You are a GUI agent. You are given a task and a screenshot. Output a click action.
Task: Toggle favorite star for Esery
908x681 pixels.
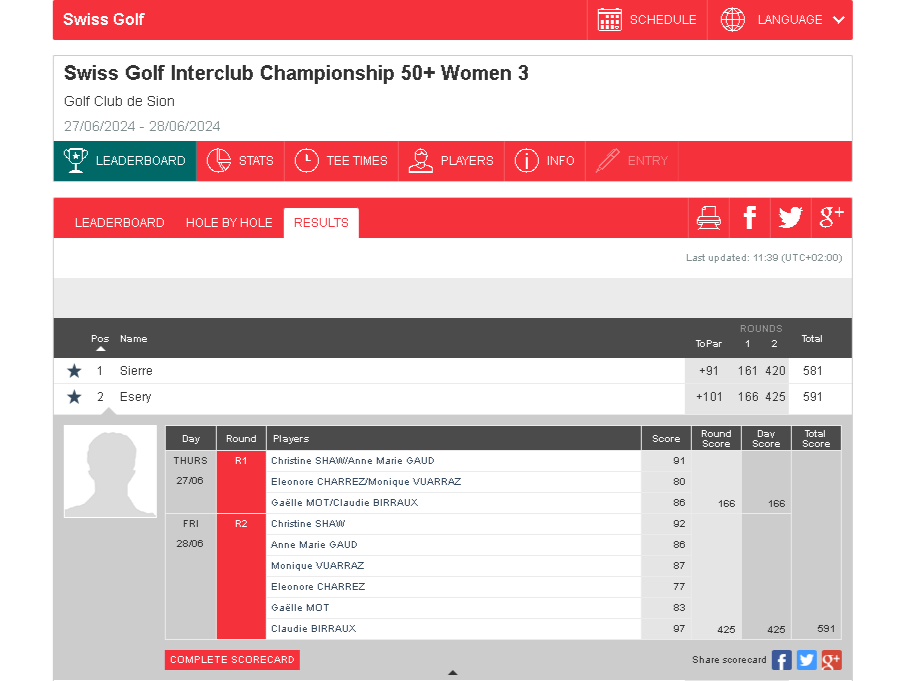74,397
